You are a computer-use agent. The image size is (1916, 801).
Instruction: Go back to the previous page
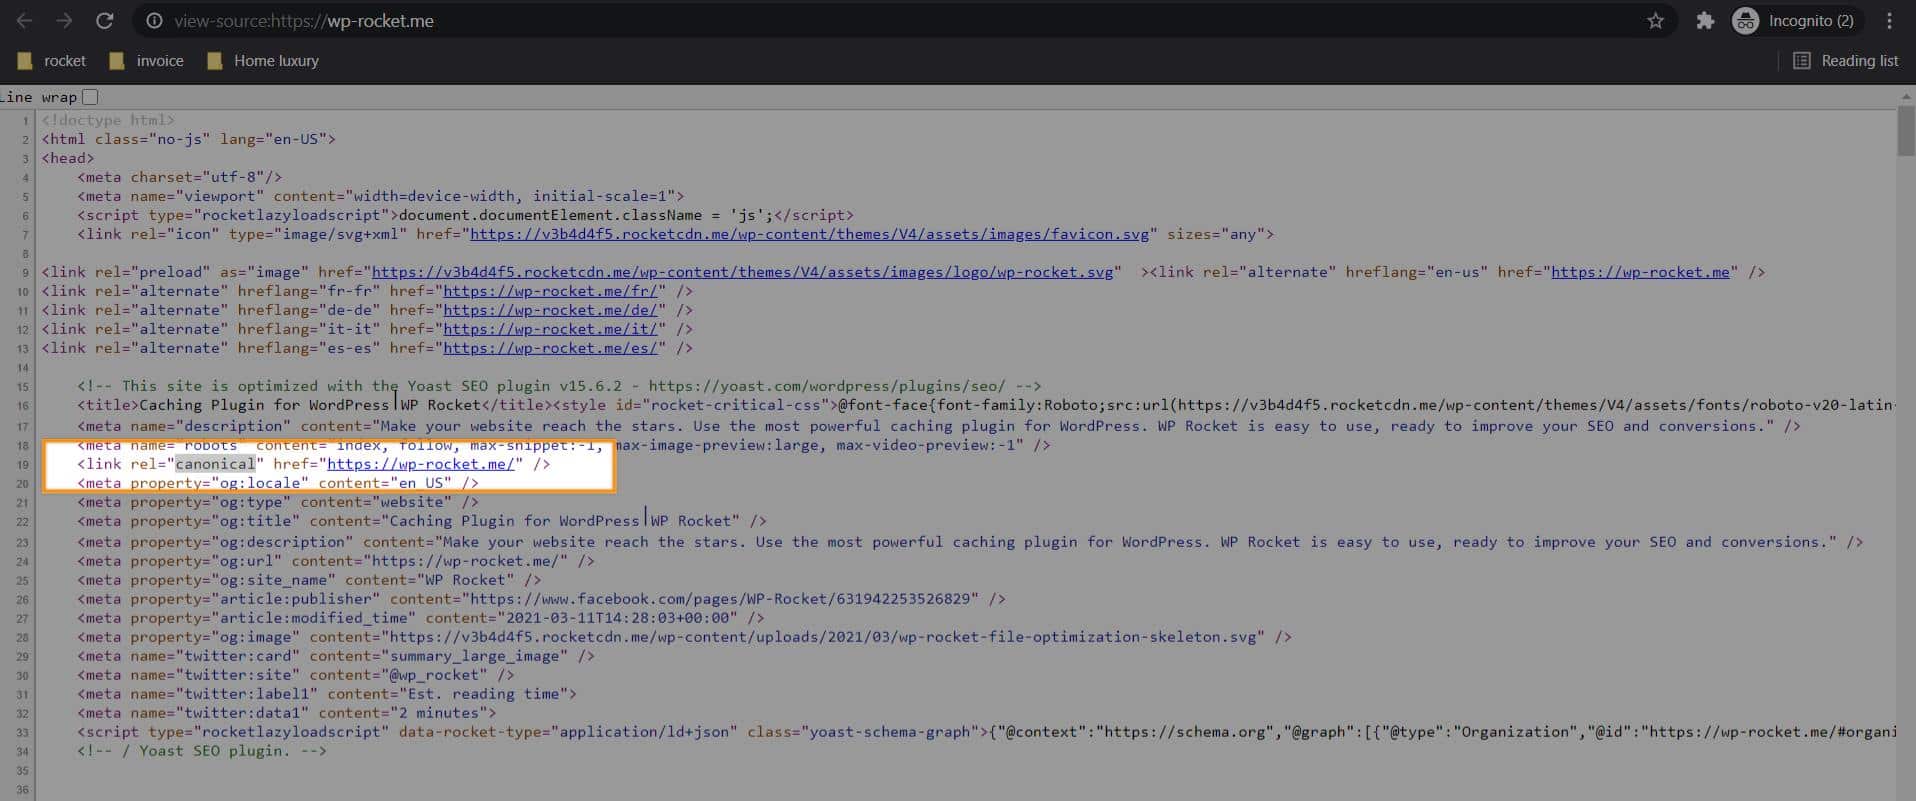(24, 21)
